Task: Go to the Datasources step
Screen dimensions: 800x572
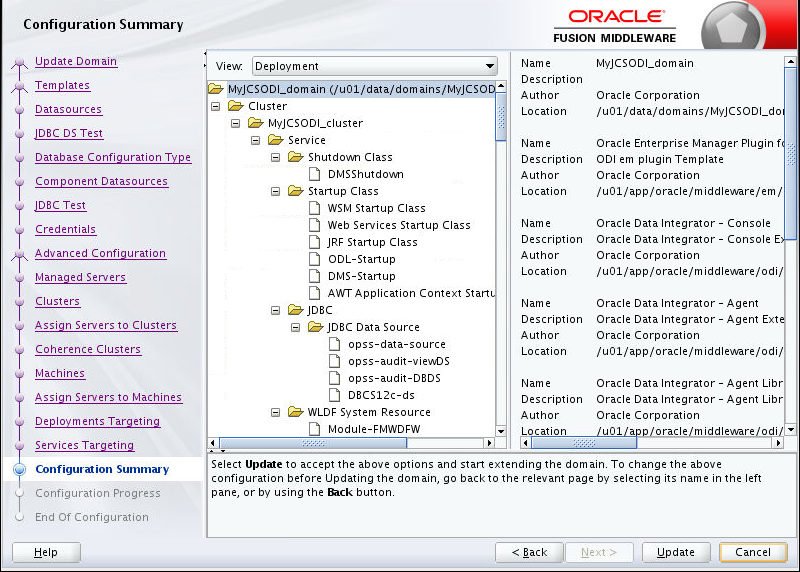Action: (x=68, y=109)
